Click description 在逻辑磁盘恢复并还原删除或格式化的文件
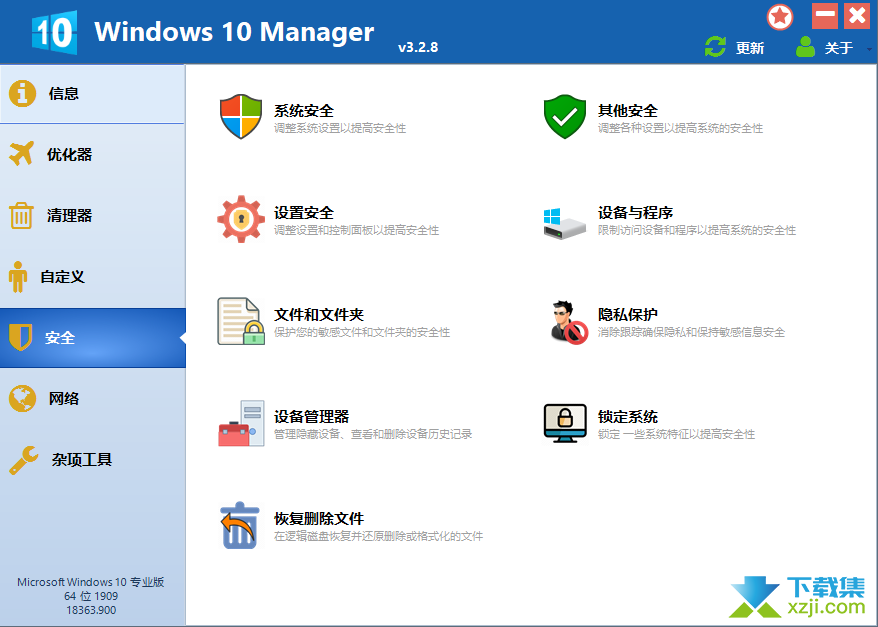878x627 pixels. click(379, 536)
